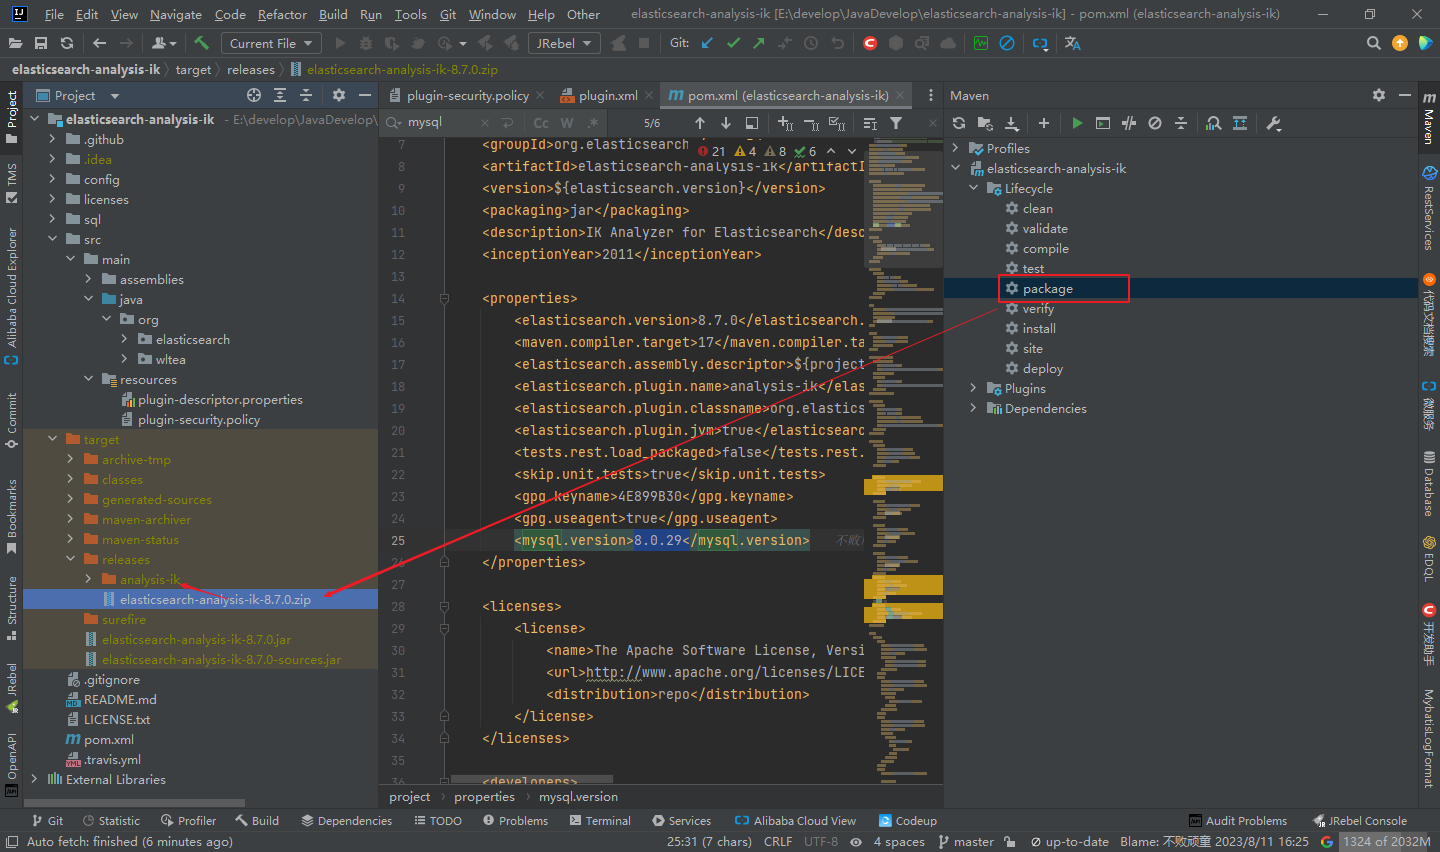This screenshot has height=852, width=1440.
Task: Toggle Regex option in search bar
Action: pyautogui.click(x=593, y=123)
